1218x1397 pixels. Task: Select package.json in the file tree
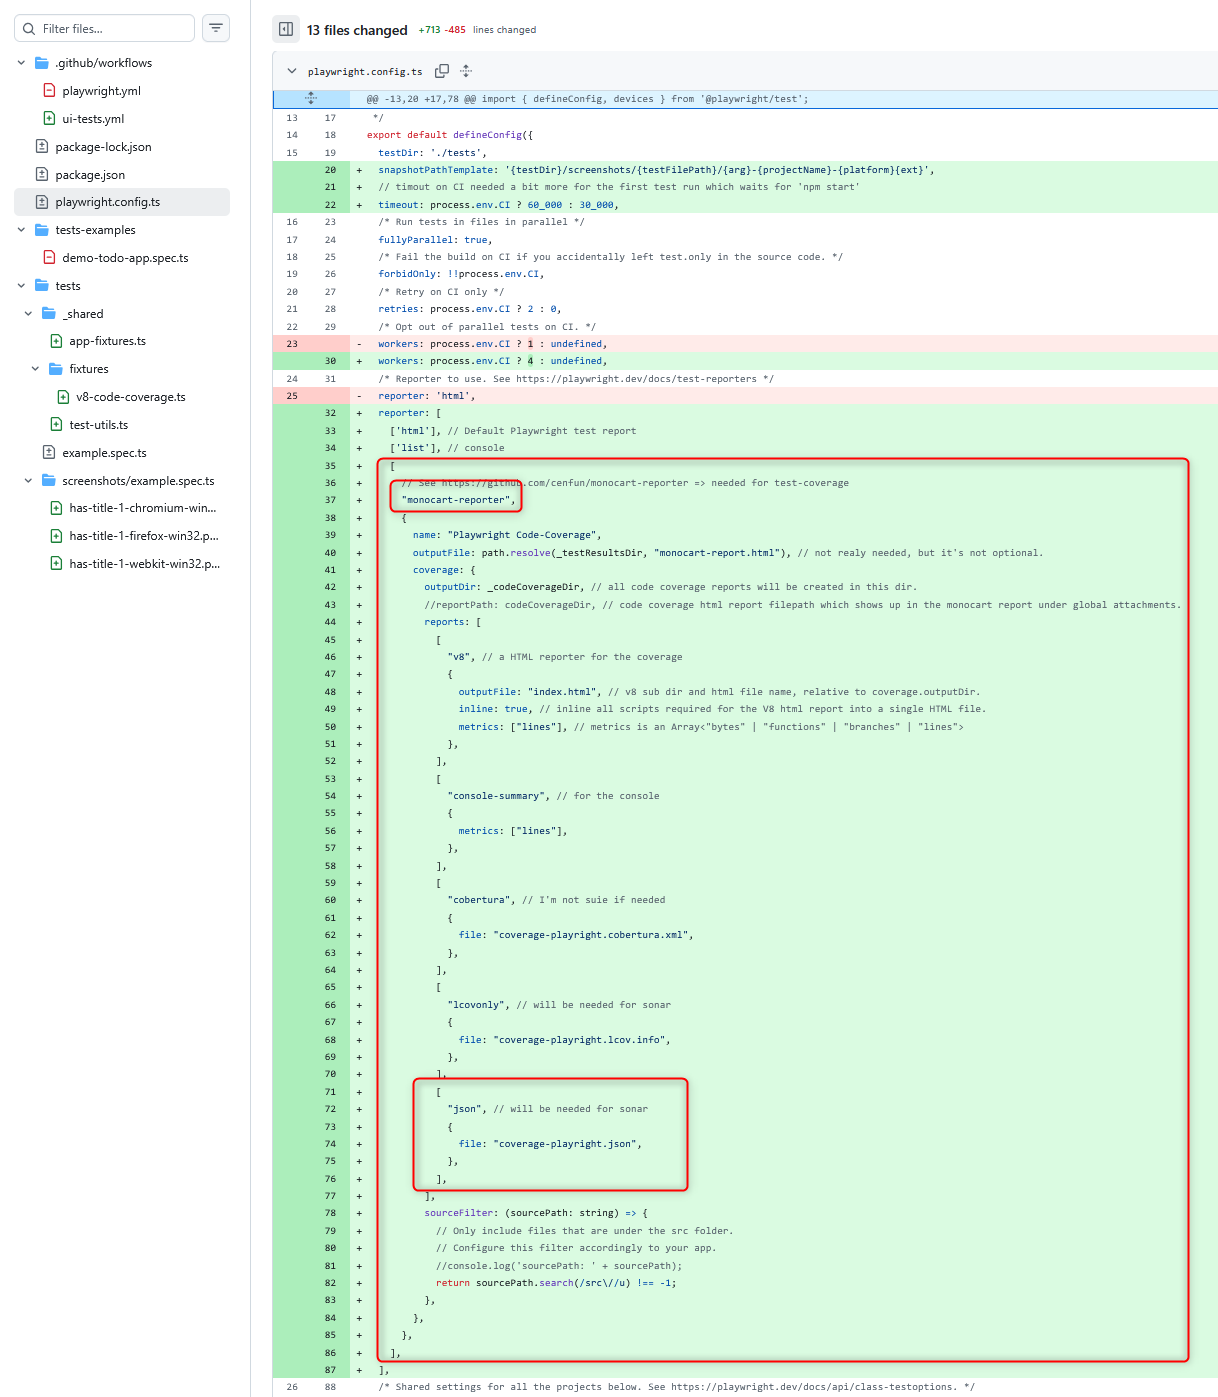click(x=90, y=175)
